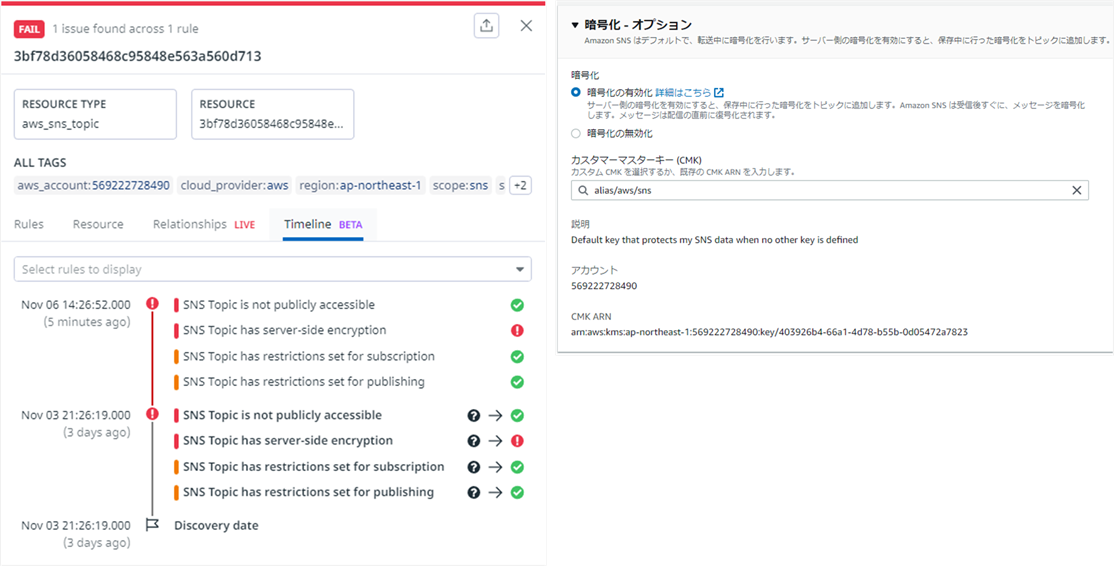The image size is (1114, 566).
Task: Select the Timeline BETA tab
Action: tap(323, 224)
